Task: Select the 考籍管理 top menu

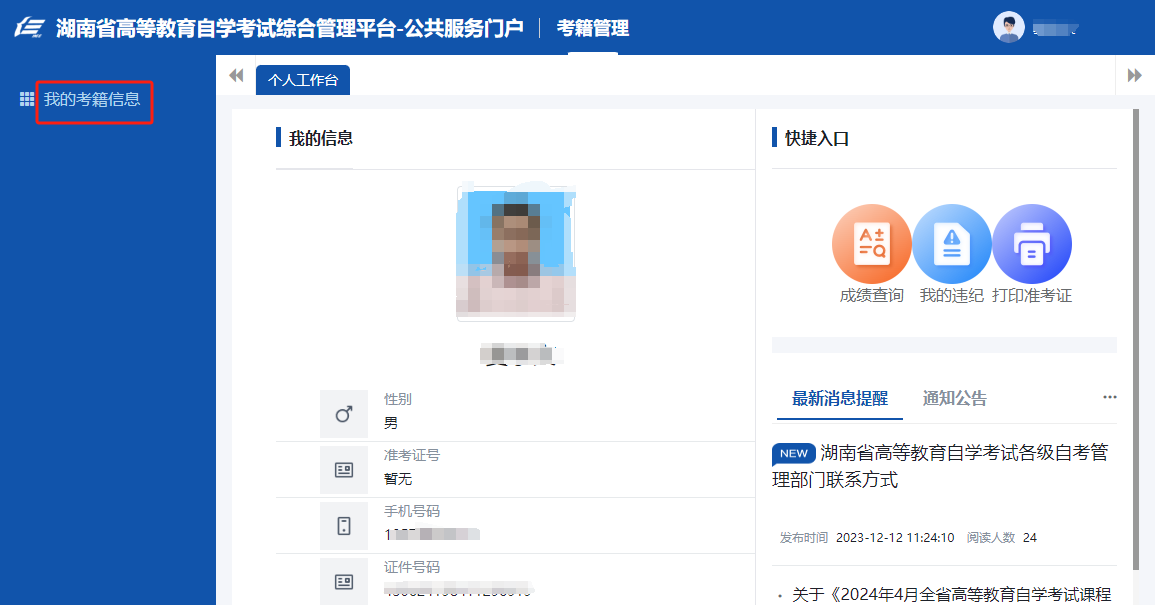Action: [x=593, y=28]
